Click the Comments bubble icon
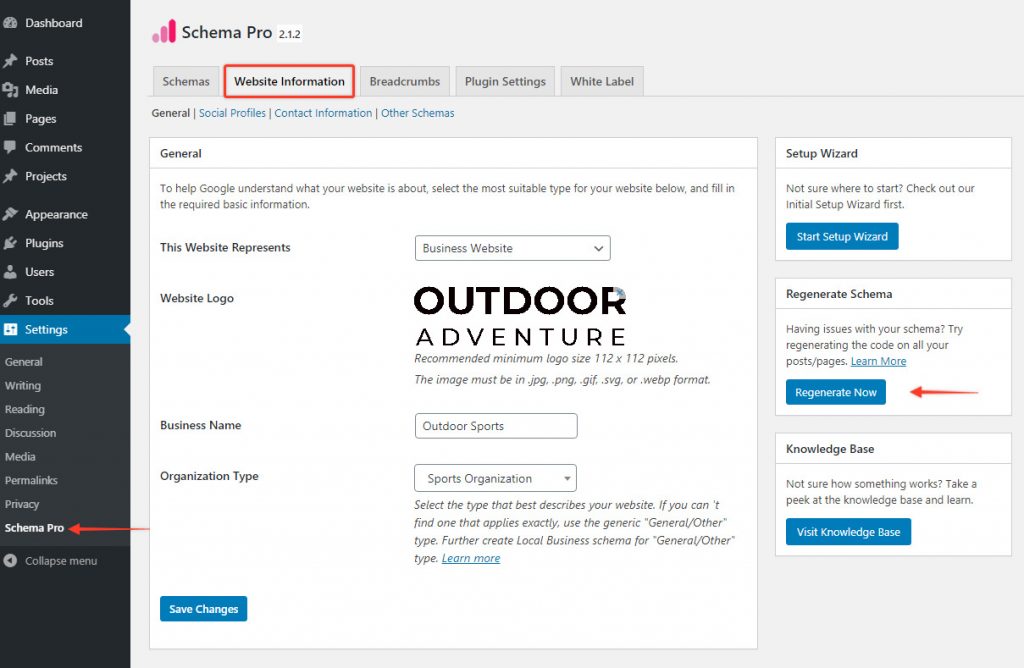The width and height of the screenshot is (1024, 668). coord(10,147)
